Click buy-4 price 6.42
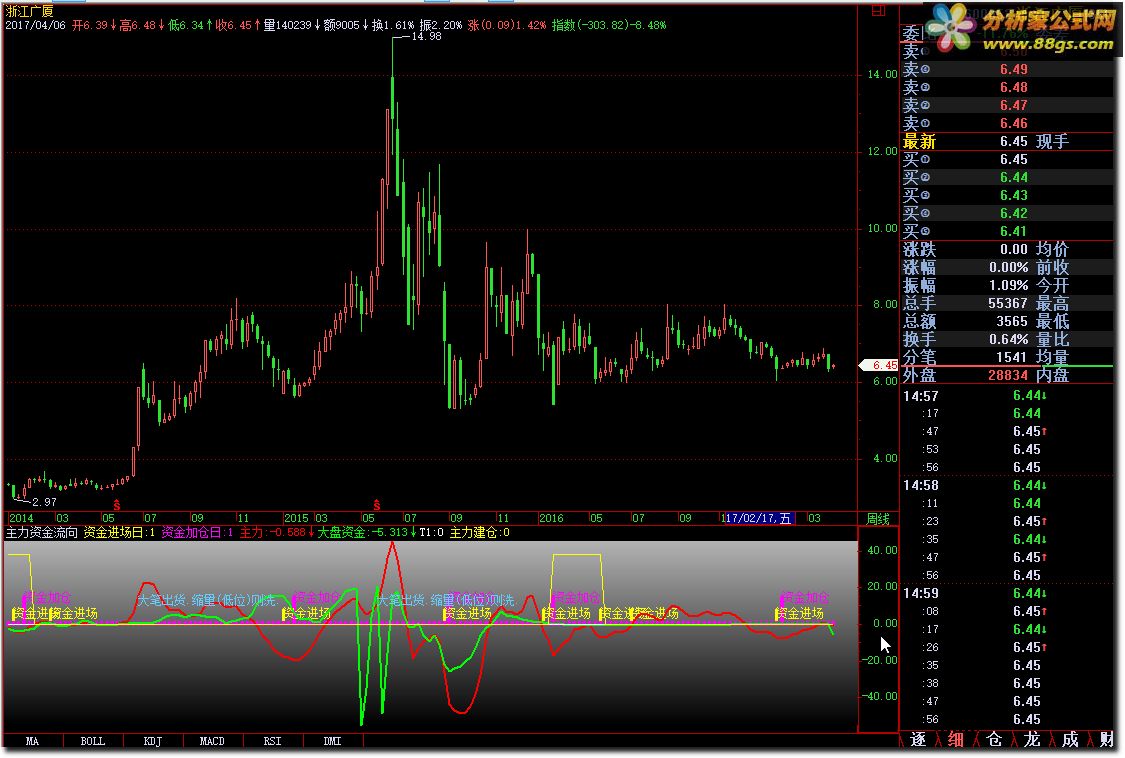The height and width of the screenshot is (758, 1125). click(x=1014, y=213)
